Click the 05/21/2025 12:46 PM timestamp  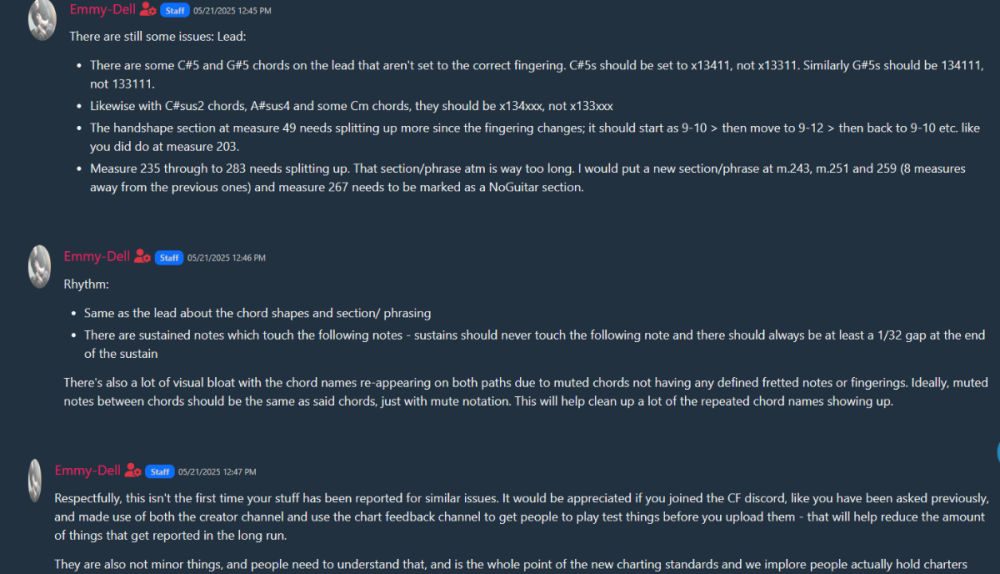click(x=226, y=258)
